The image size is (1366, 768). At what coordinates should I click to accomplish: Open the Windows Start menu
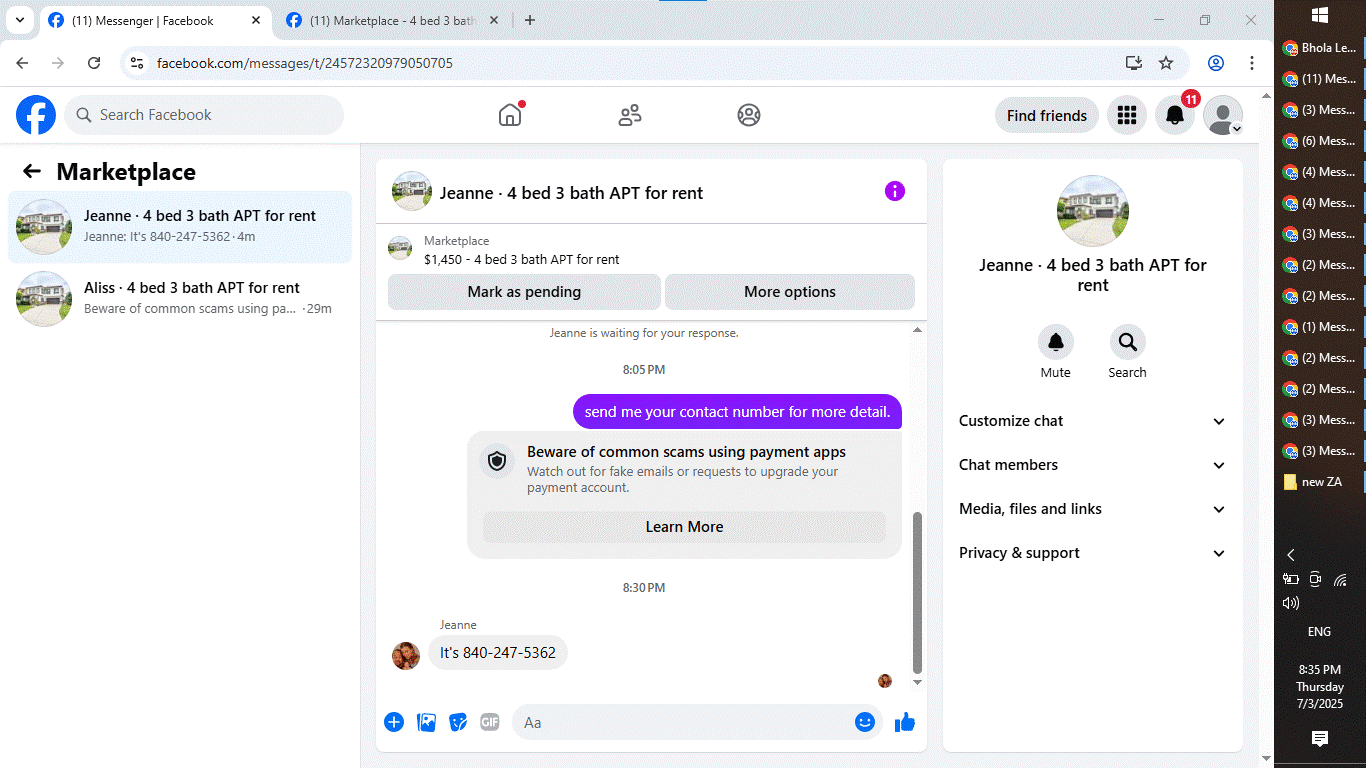[1319, 15]
